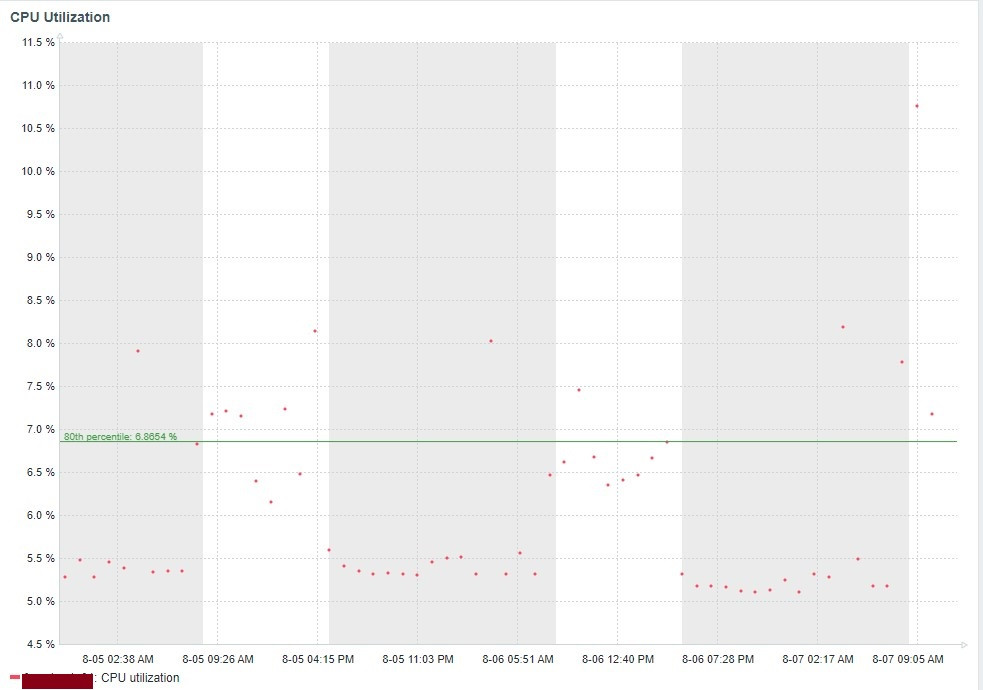The height and width of the screenshot is (690, 983).
Task: Click the 8-05 02:38 AM axis label
Action: [118, 659]
